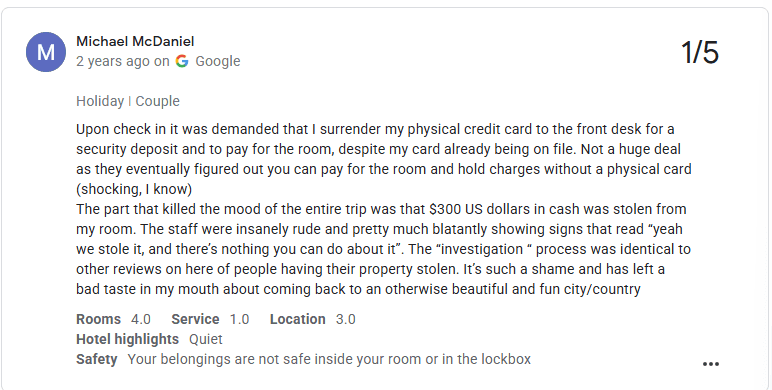Click the Google logo icon

click(x=182, y=61)
